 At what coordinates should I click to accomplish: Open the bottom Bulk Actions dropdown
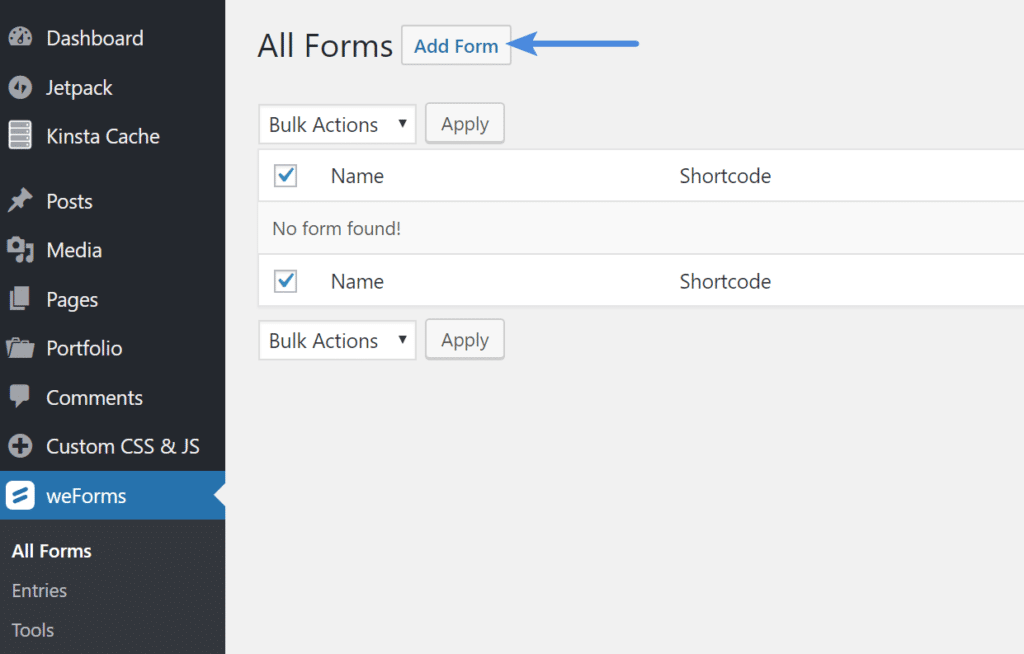[x=337, y=339]
